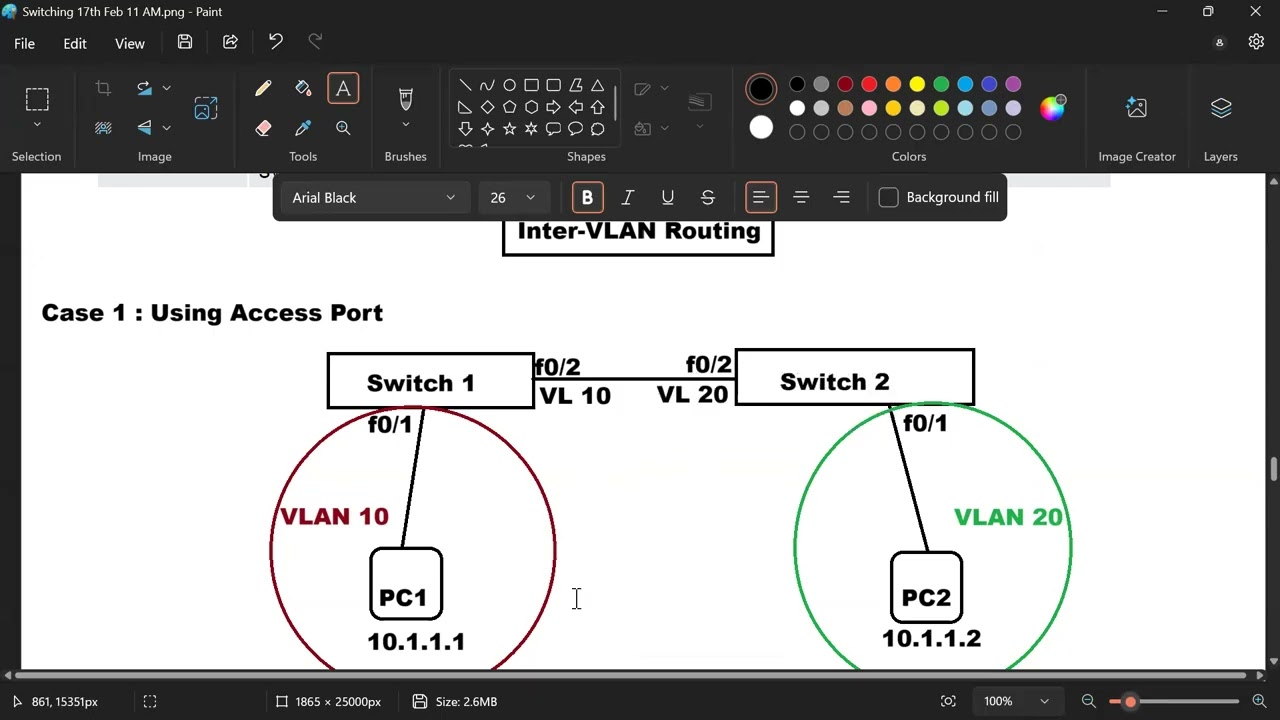
Task: Select the yellow color swatch
Action: click(x=917, y=84)
